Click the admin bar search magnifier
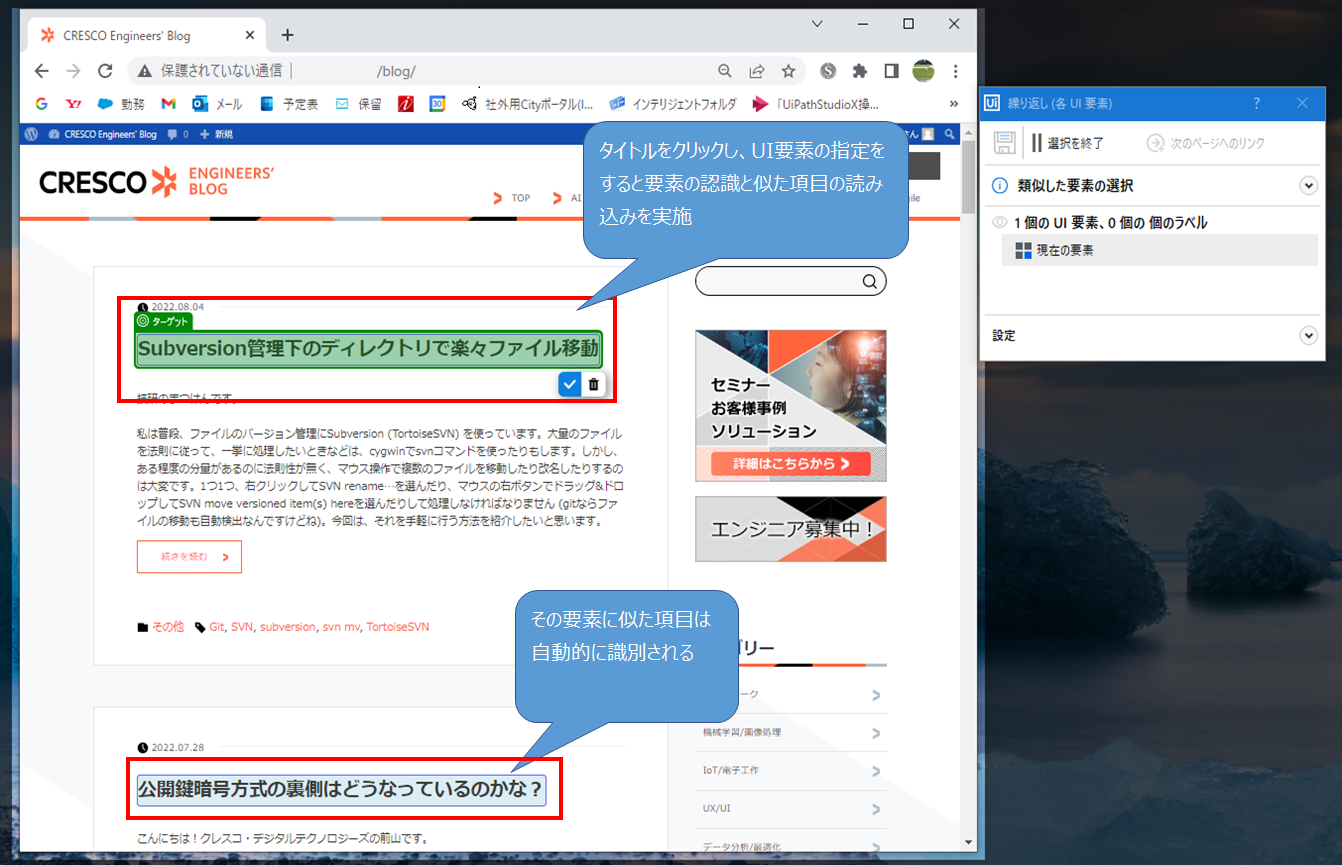Image resolution: width=1342 pixels, height=865 pixels. [948, 134]
